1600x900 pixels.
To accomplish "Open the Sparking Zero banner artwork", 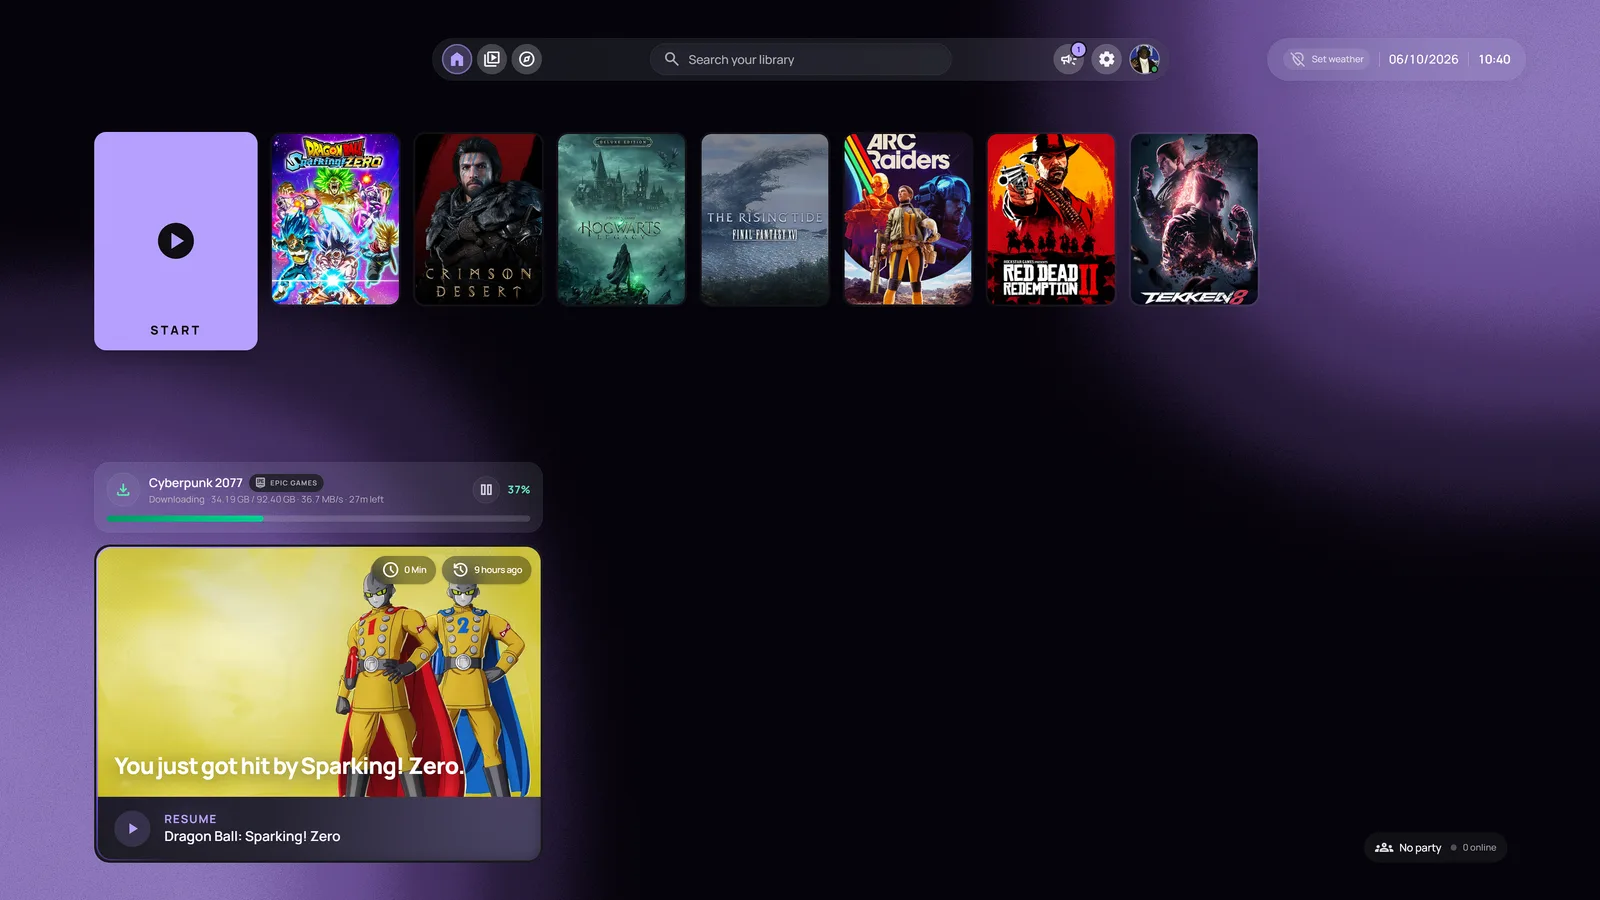I will coord(318,672).
